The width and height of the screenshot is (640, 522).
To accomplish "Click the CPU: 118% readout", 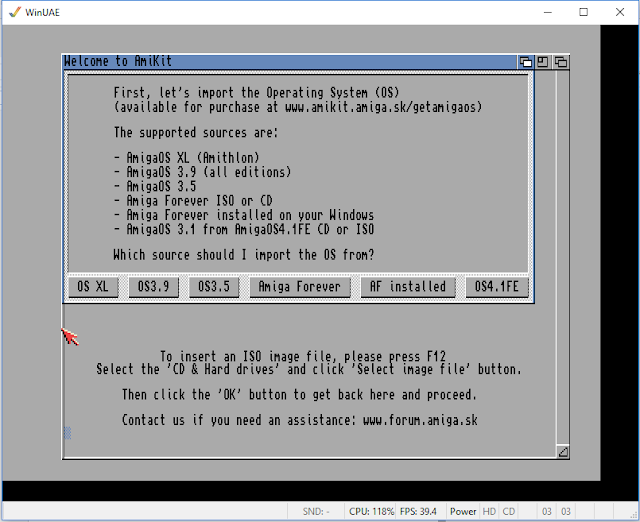I will [x=371, y=511].
